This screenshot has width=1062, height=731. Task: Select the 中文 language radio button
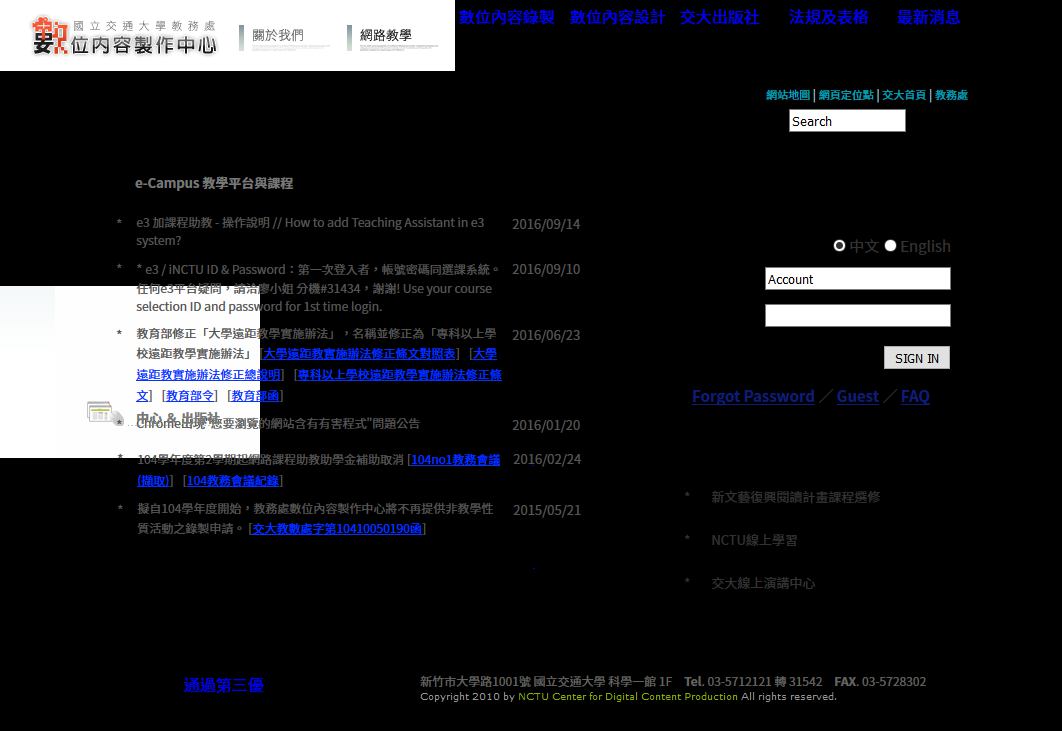(x=840, y=246)
